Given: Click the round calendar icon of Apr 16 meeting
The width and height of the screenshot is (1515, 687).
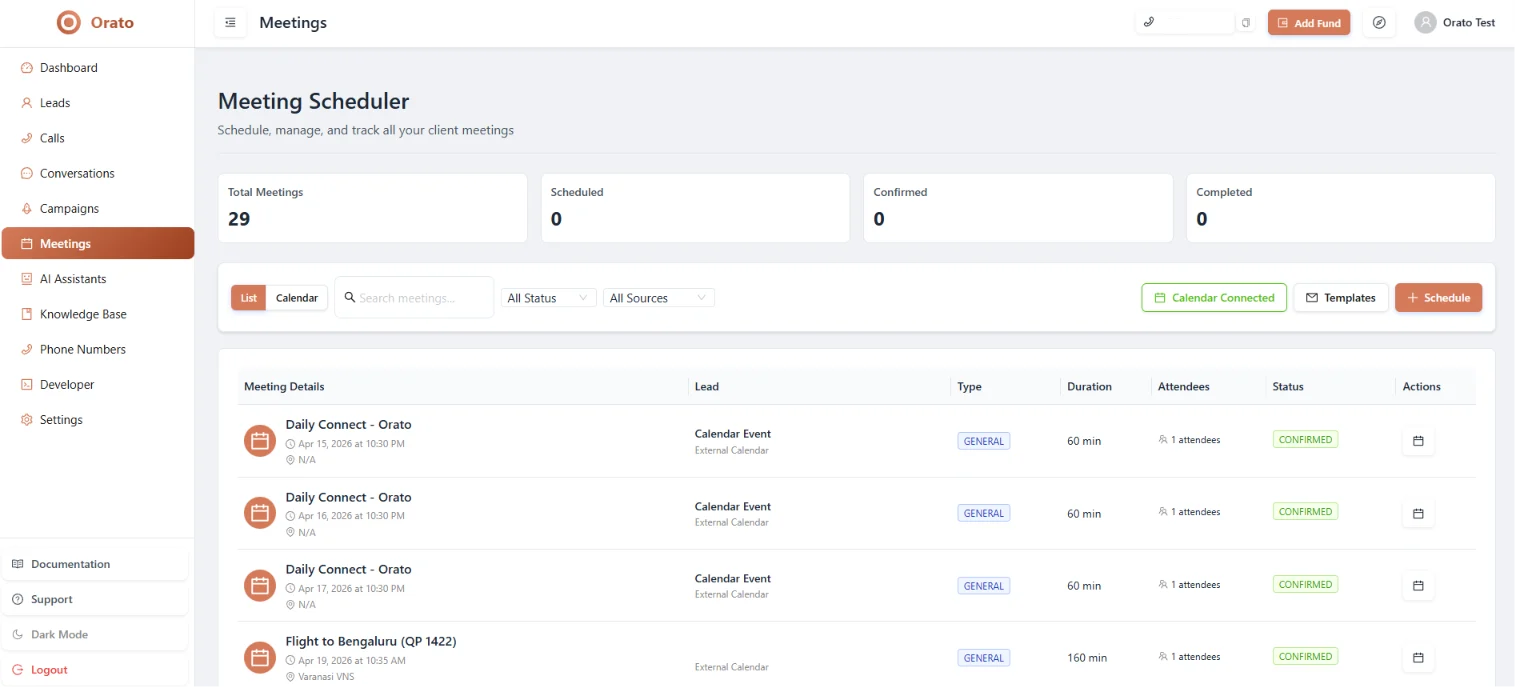Looking at the screenshot, I should [x=260, y=513].
